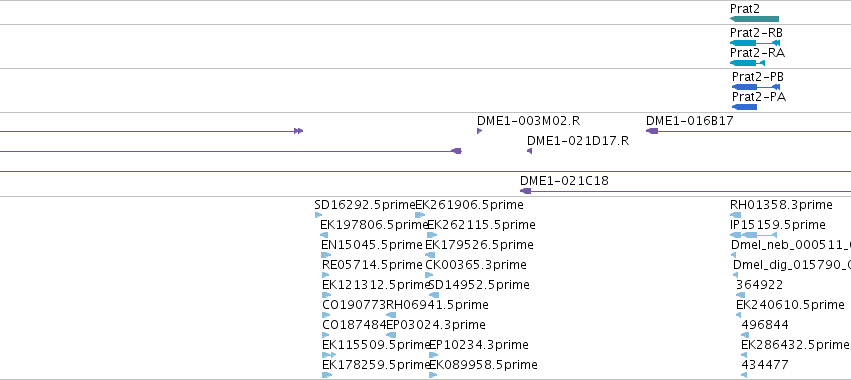Select the Prat2-PA protein feature

(x=744, y=107)
